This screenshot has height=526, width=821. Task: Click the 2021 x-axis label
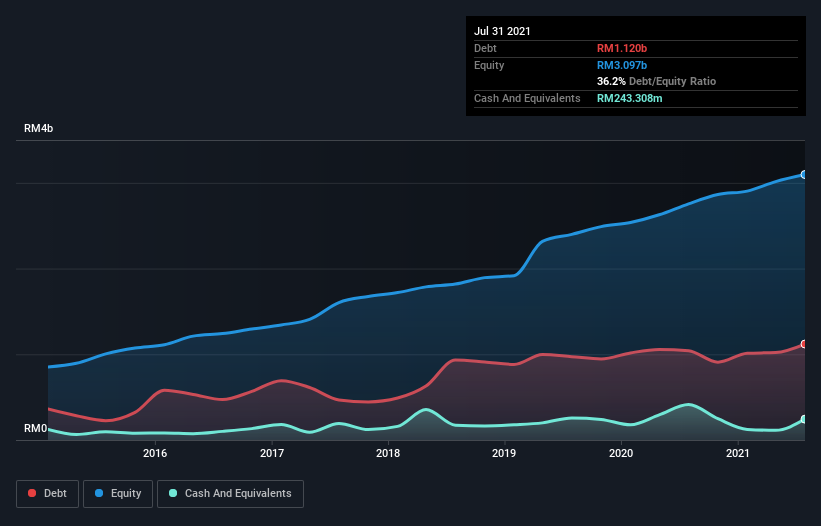738,453
